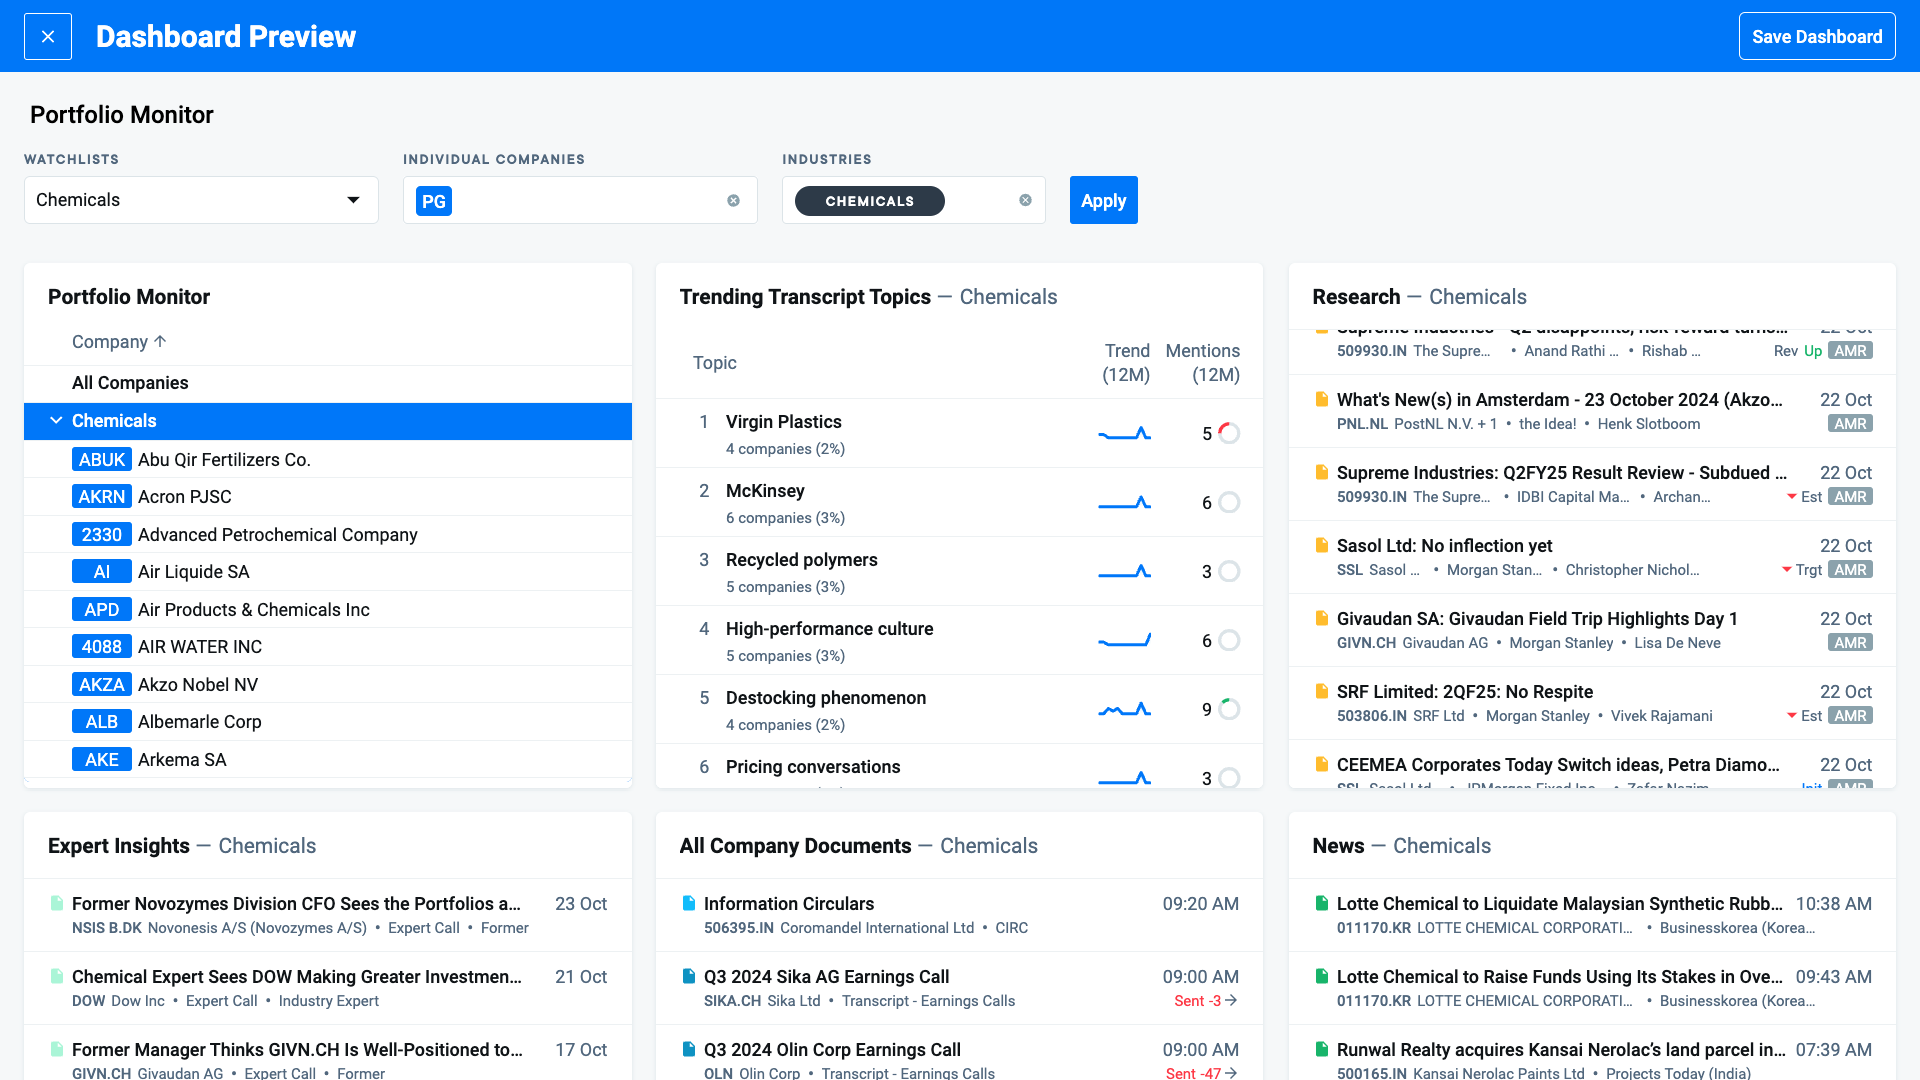The height and width of the screenshot is (1080, 1920).
Task: Click the 4088 ticker badge
Action: [x=102, y=647]
